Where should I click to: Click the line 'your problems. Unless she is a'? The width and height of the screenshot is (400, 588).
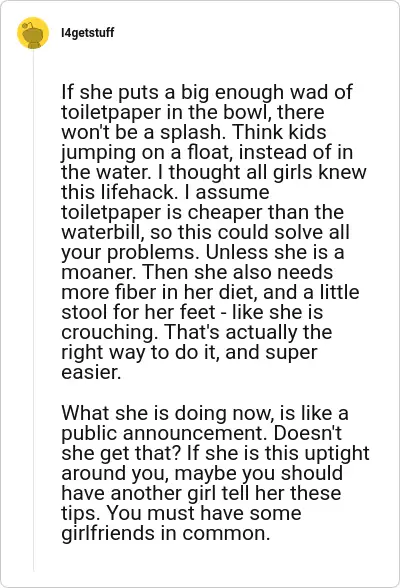coord(202,252)
